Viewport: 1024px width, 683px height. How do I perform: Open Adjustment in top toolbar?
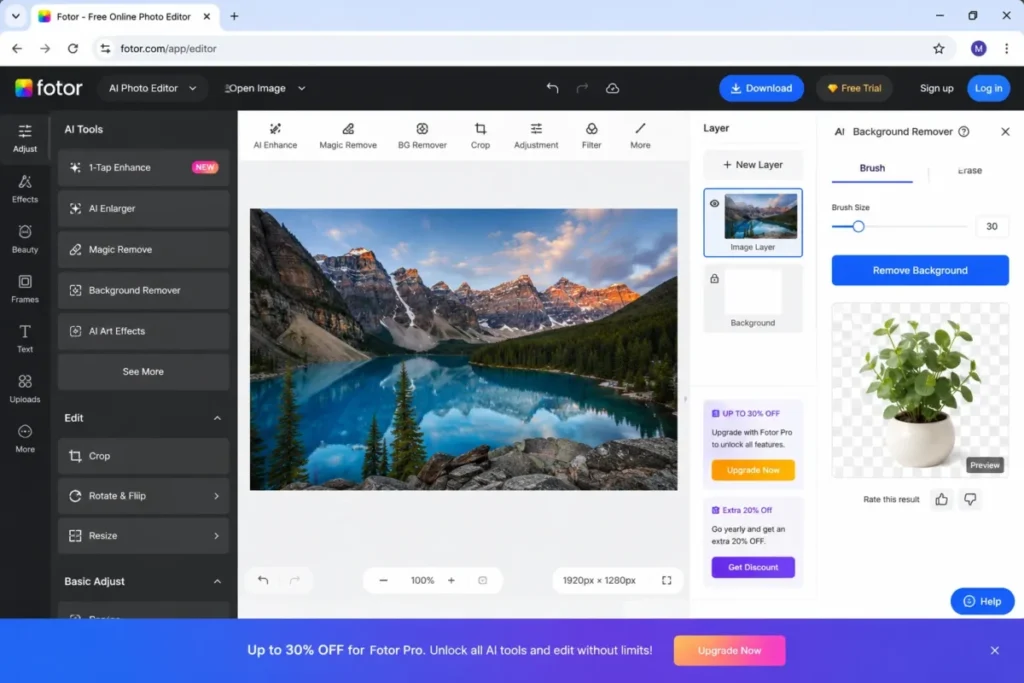coord(536,136)
